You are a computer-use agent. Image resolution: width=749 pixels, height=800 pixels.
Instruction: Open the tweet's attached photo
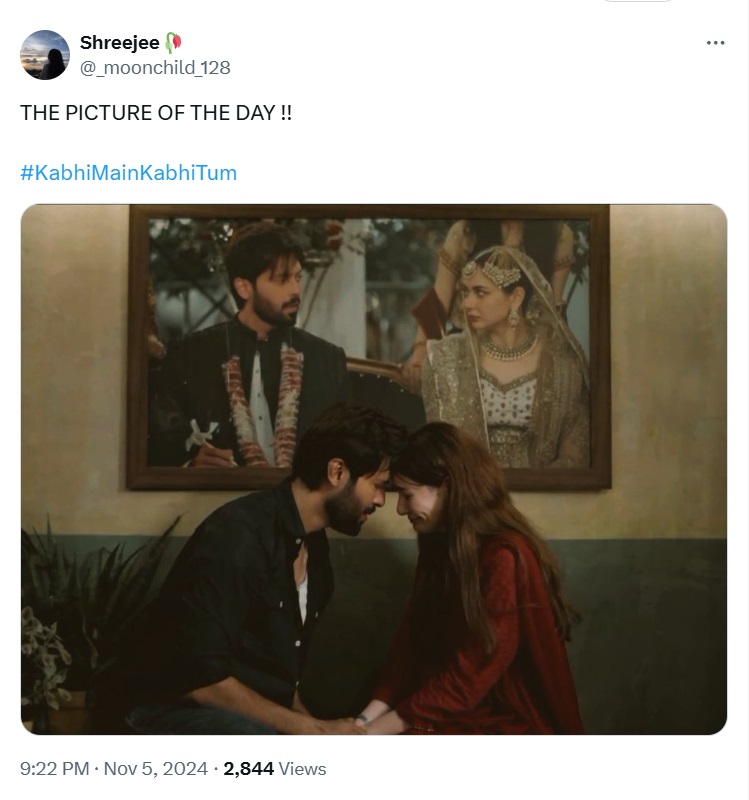coord(374,470)
